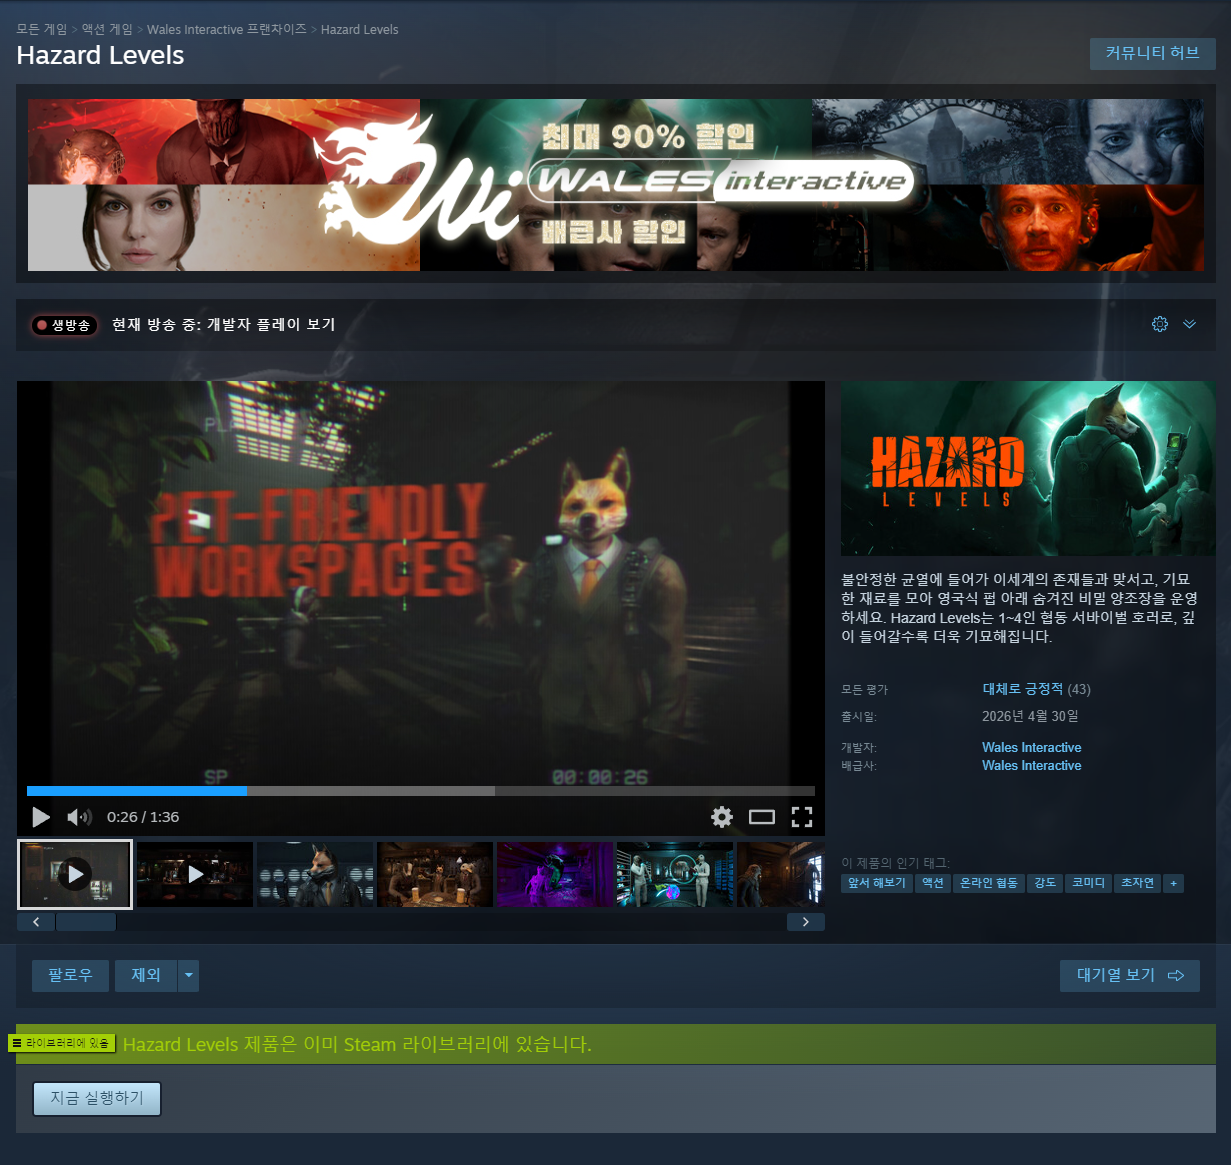Select 초자연 tag
The width and height of the screenshot is (1231, 1165).
(1137, 883)
